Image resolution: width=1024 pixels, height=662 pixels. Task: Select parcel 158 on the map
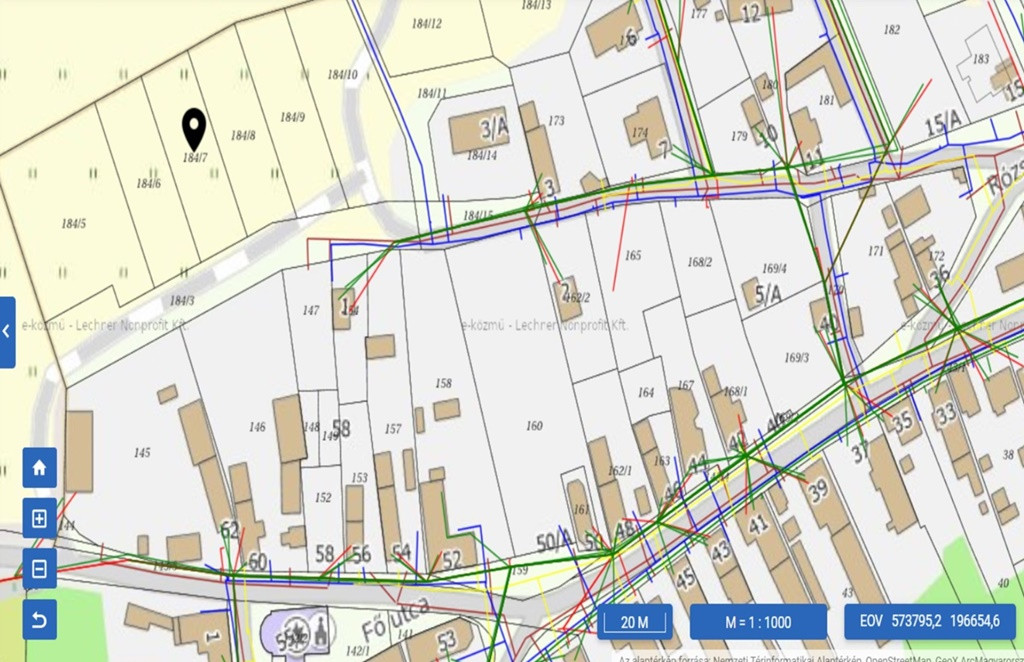(443, 383)
